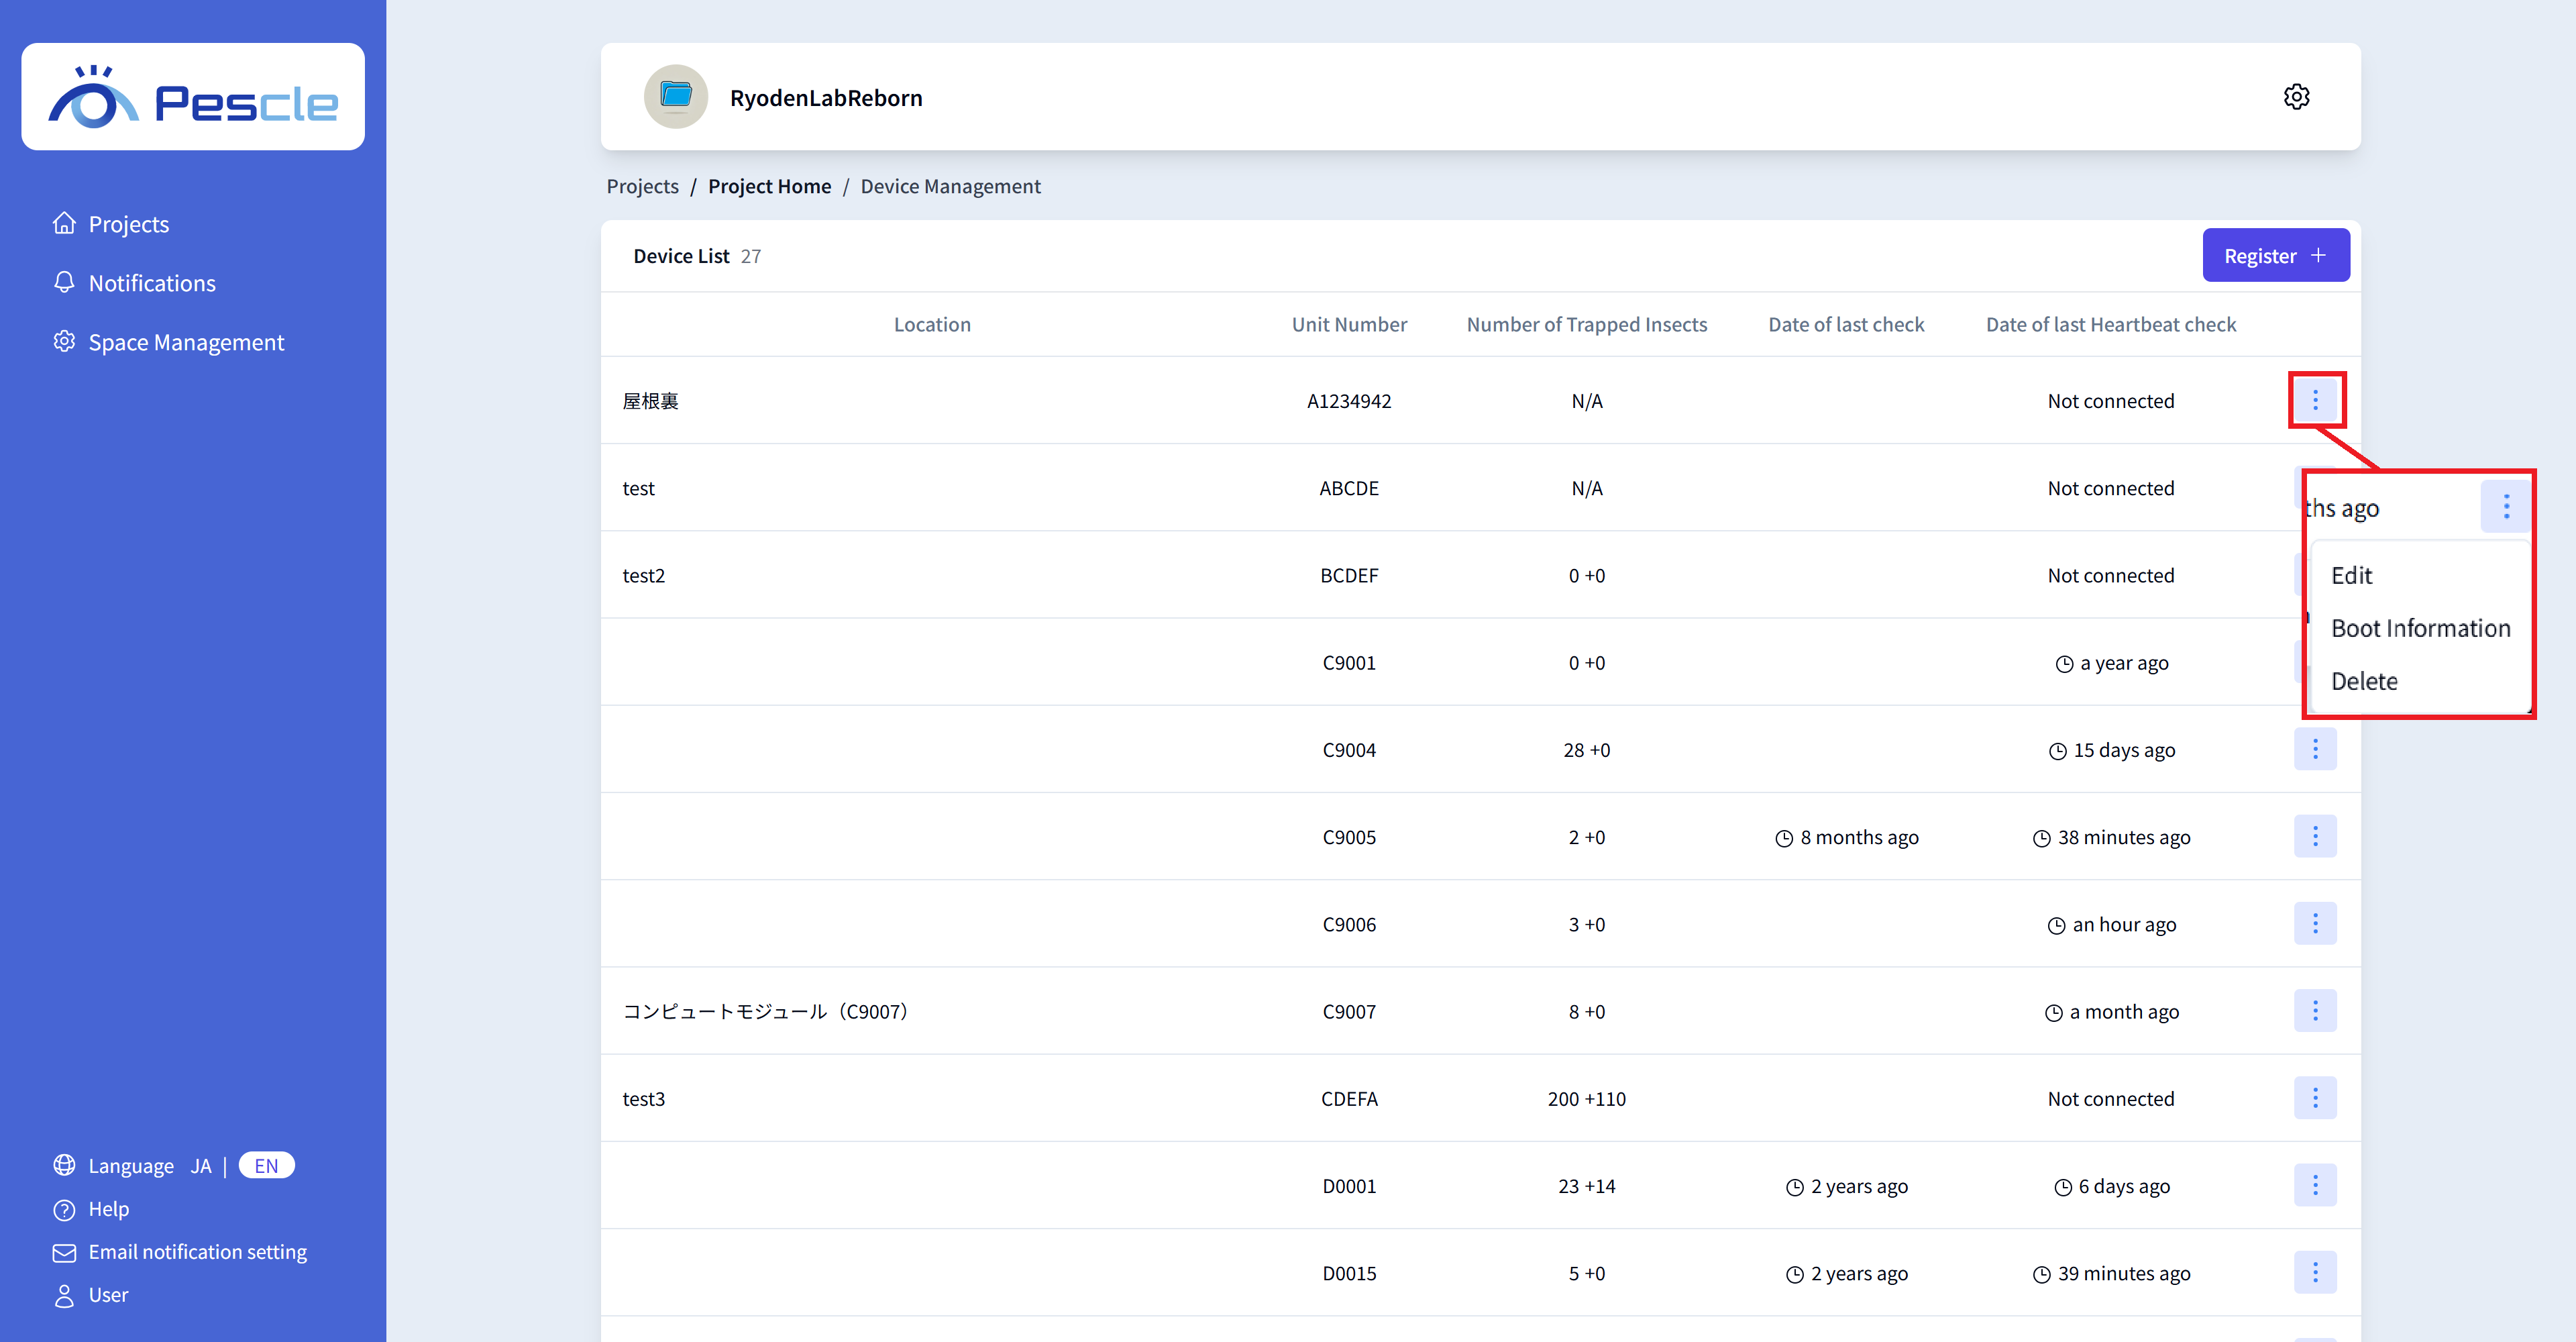Open the User menu

click(x=108, y=1295)
